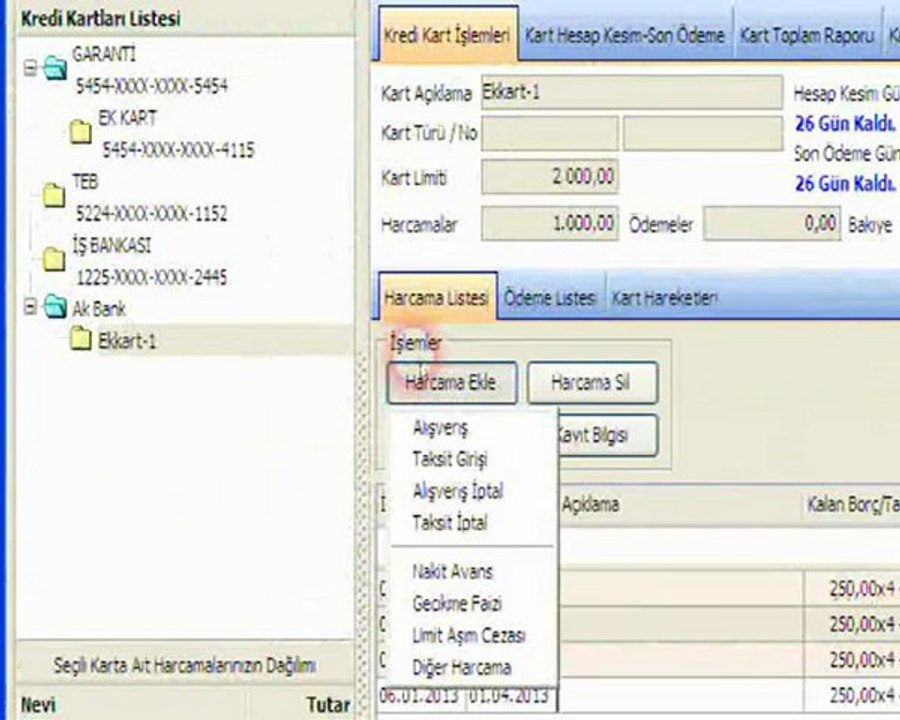Collapse the Ak Bank tree node
This screenshot has width=900, height=720.
coord(30,307)
